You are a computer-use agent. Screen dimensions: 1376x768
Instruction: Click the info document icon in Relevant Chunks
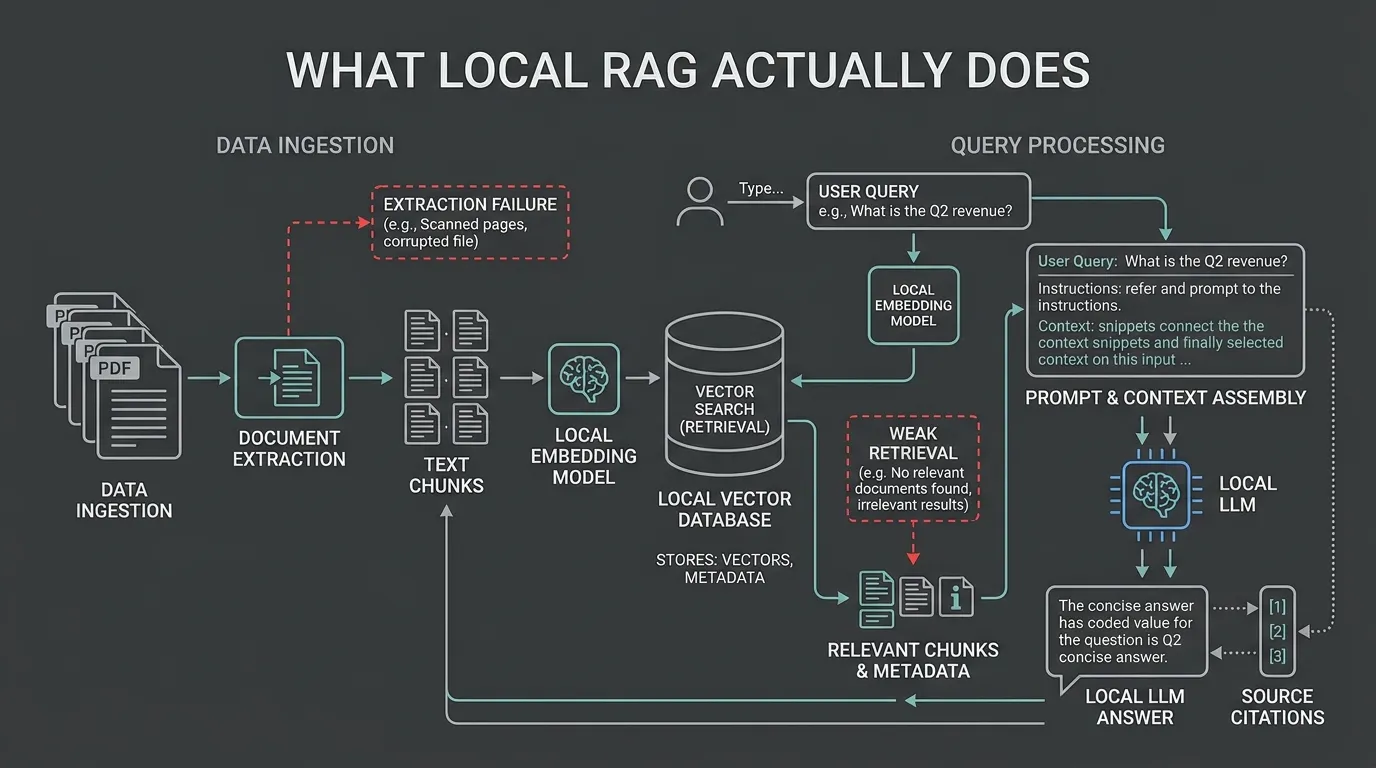point(957,596)
